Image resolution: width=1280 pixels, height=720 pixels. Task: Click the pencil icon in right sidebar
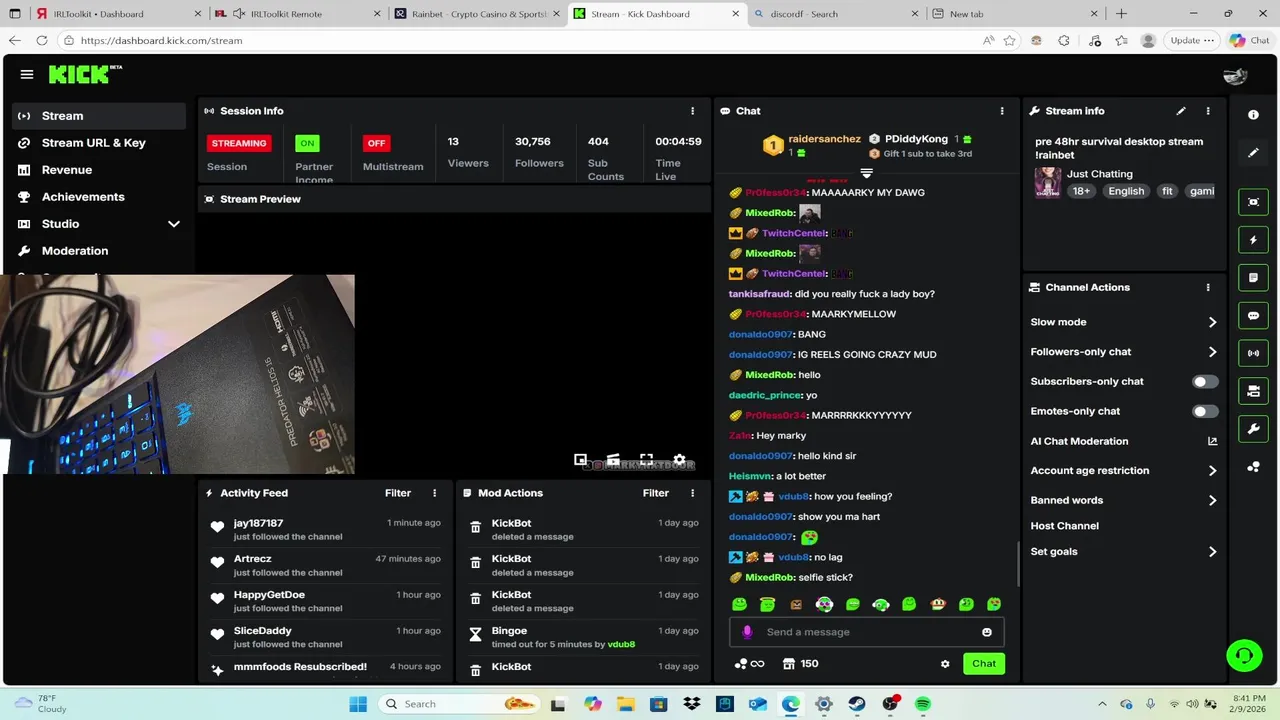[1253, 153]
